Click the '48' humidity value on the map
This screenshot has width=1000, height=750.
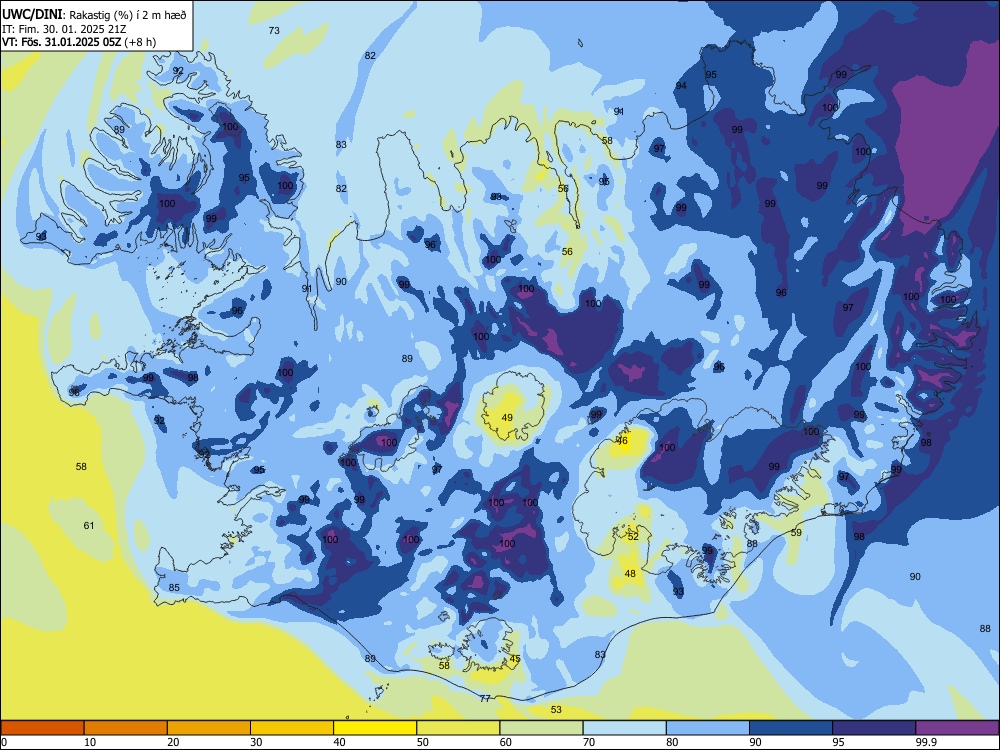click(x=630, y=573)
